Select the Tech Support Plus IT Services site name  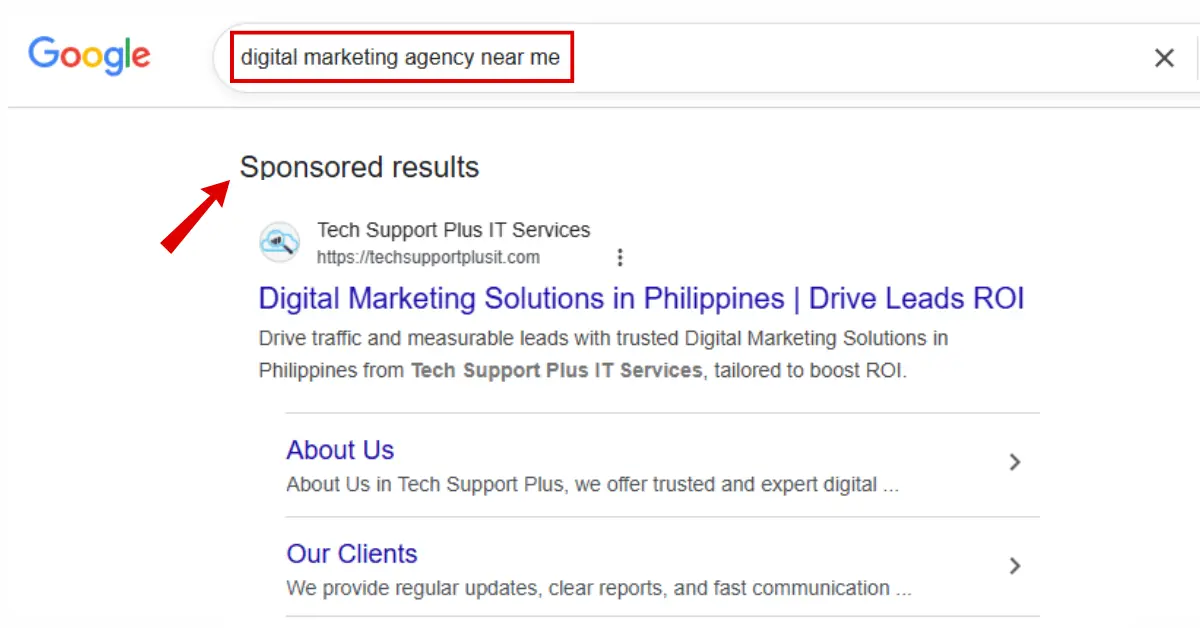tap(453, 230)
